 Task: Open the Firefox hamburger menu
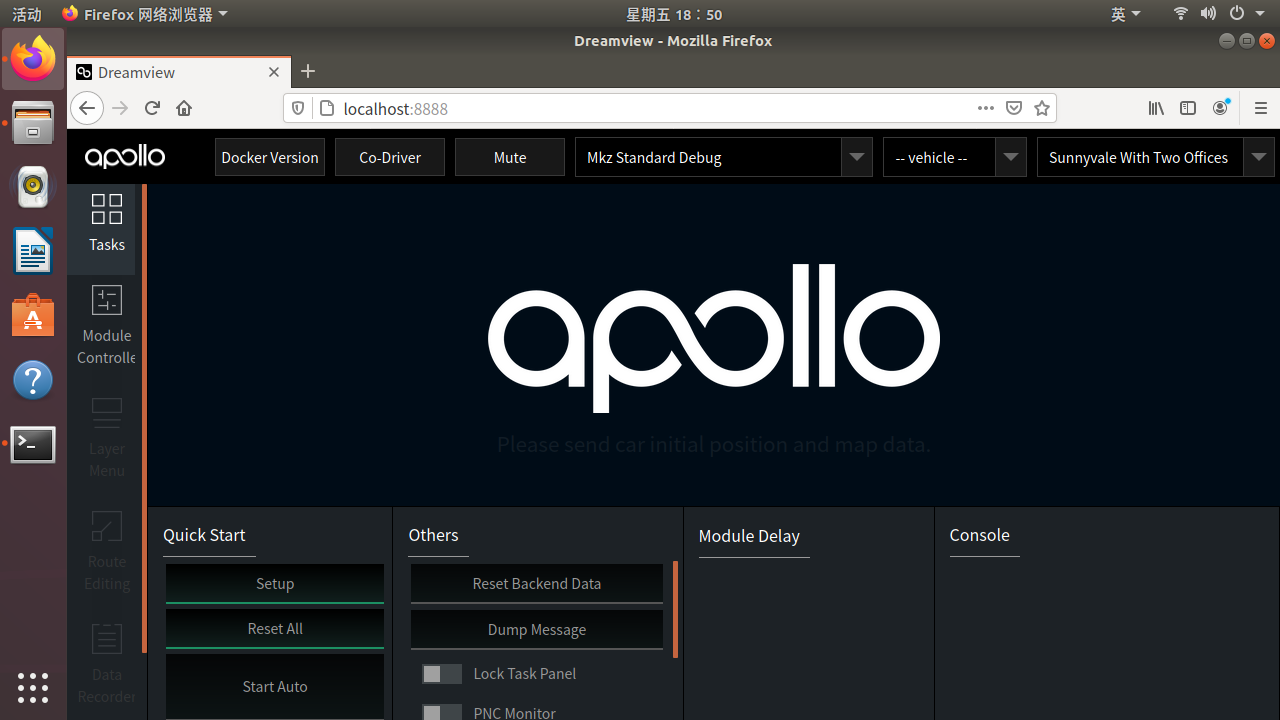pyautogui.click(x=1260, y=108)
